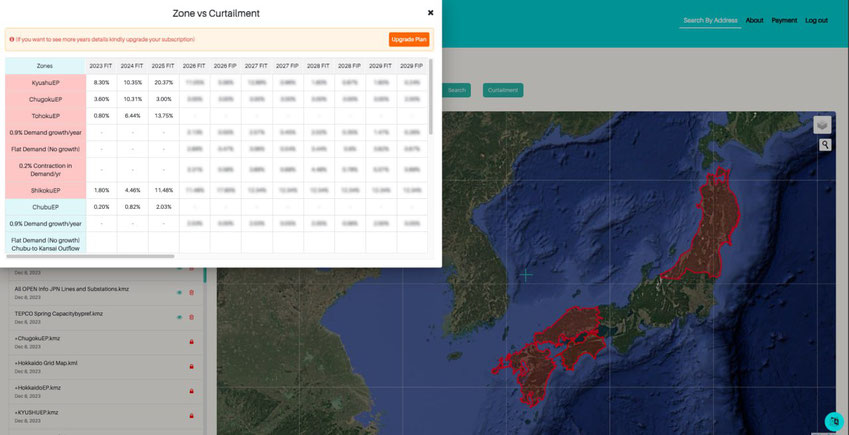Select the +ChugokuEP.kmz file entry
Viewport: 849px width, 435px height.
tap(37, 338)
